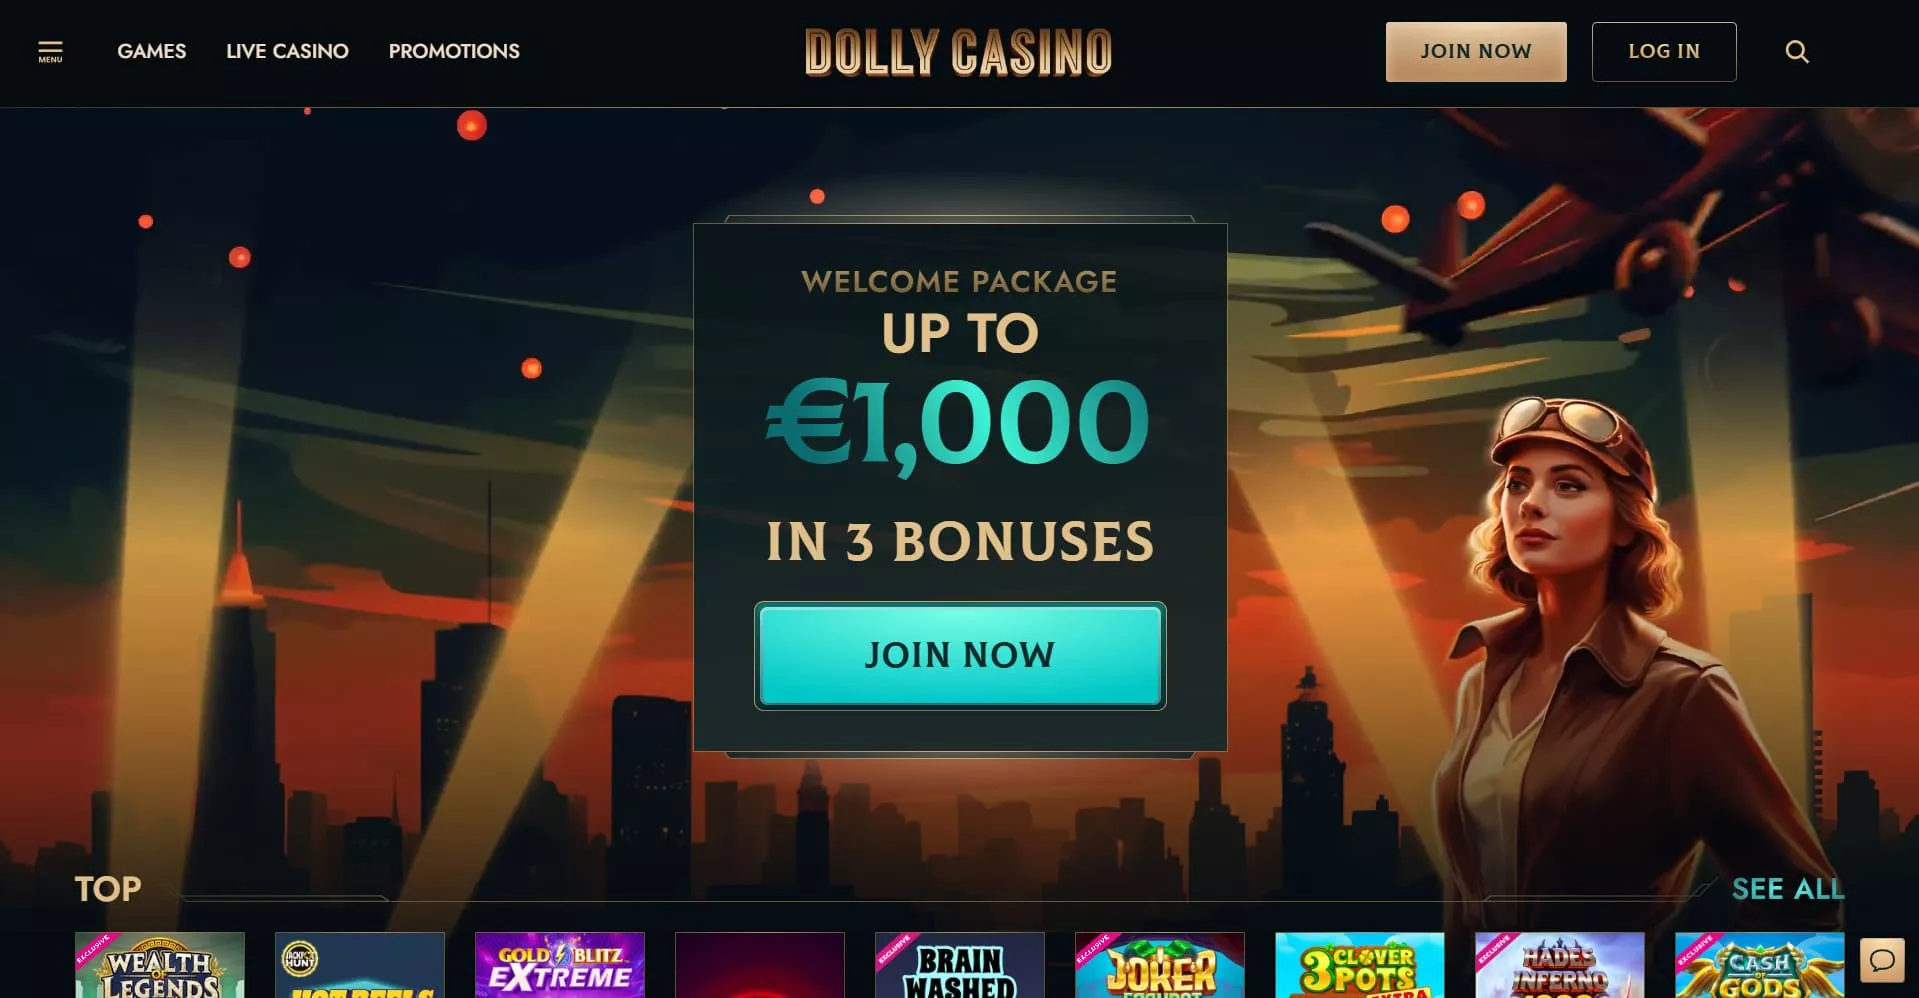Open the Brain Washed game tile

960,965
